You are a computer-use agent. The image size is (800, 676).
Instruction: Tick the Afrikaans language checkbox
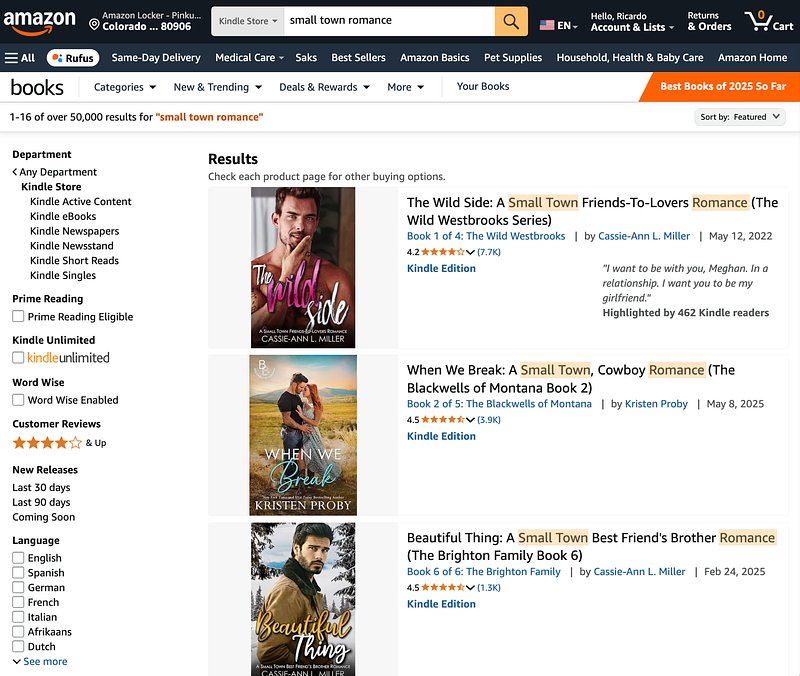pos(18,632)
